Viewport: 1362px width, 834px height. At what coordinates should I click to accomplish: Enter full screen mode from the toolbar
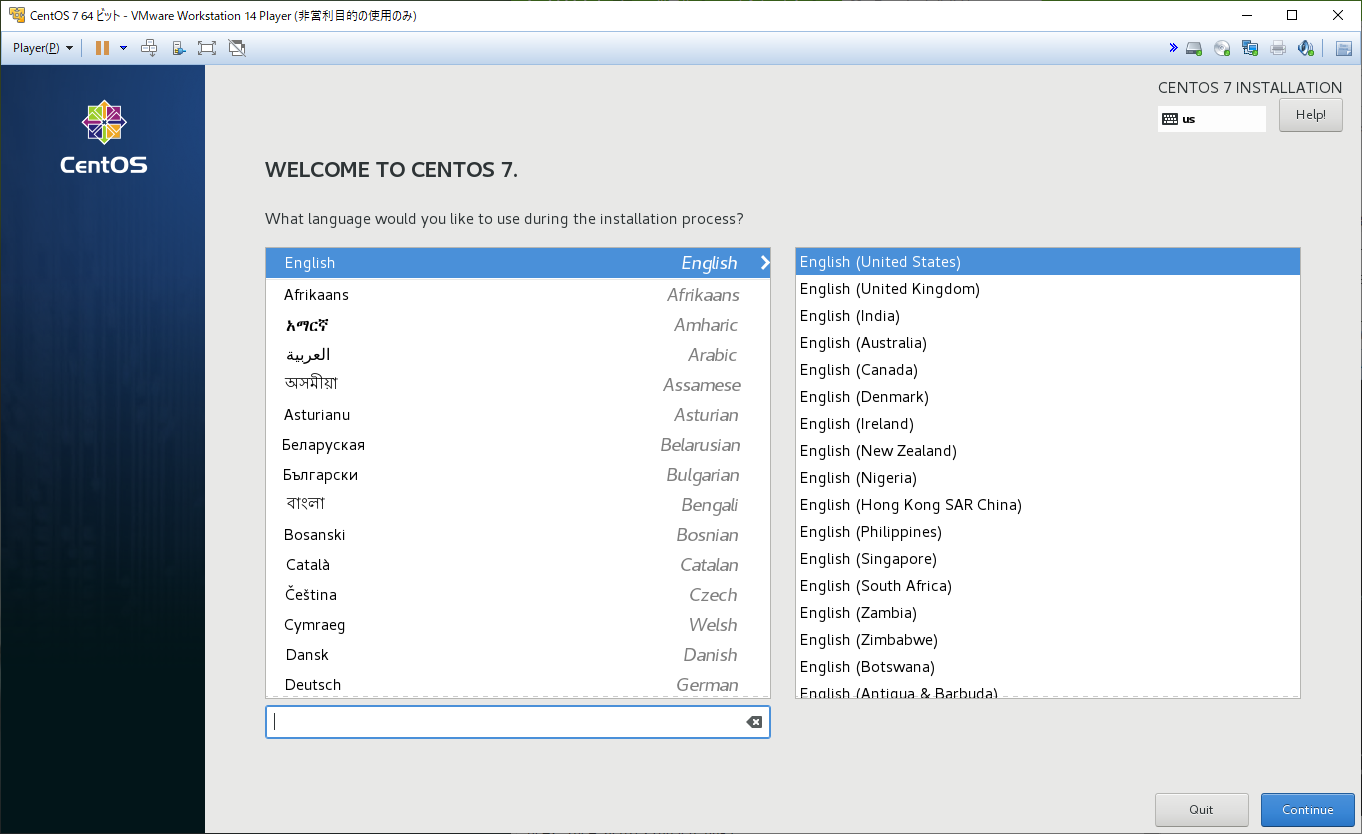click(x=207, y=48)
